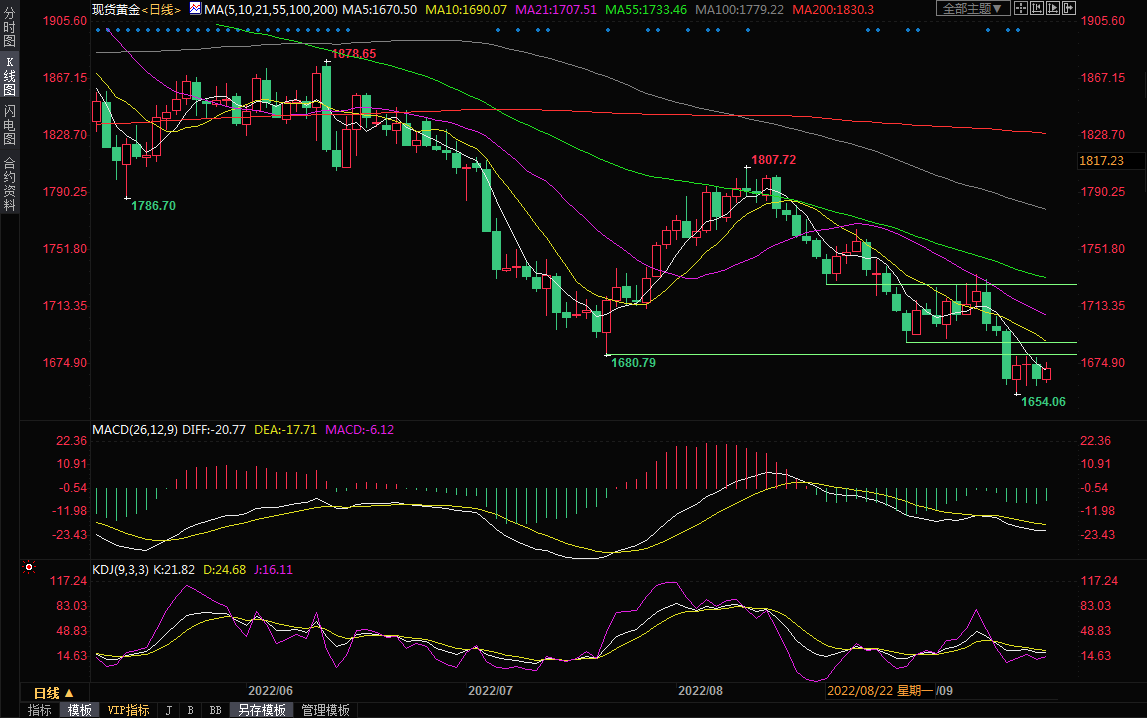Click the J button in bottom bar
This screenshot has width=1147, height=718.
coord(169,710)
